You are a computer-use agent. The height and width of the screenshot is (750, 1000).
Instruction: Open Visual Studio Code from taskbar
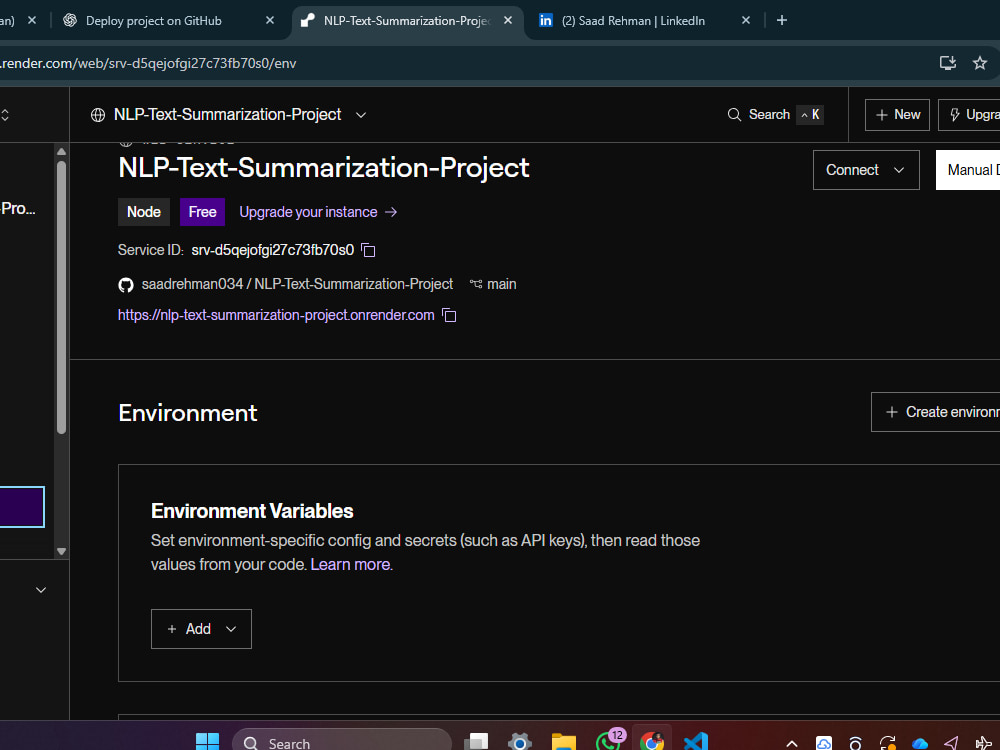click(x=696, y=742)
